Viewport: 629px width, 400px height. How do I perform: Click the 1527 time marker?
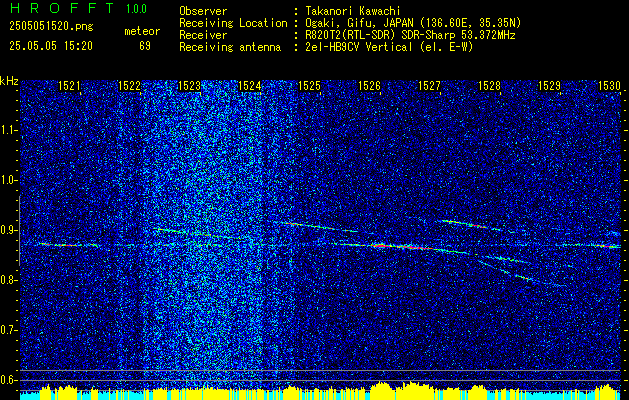coord(429,85)
